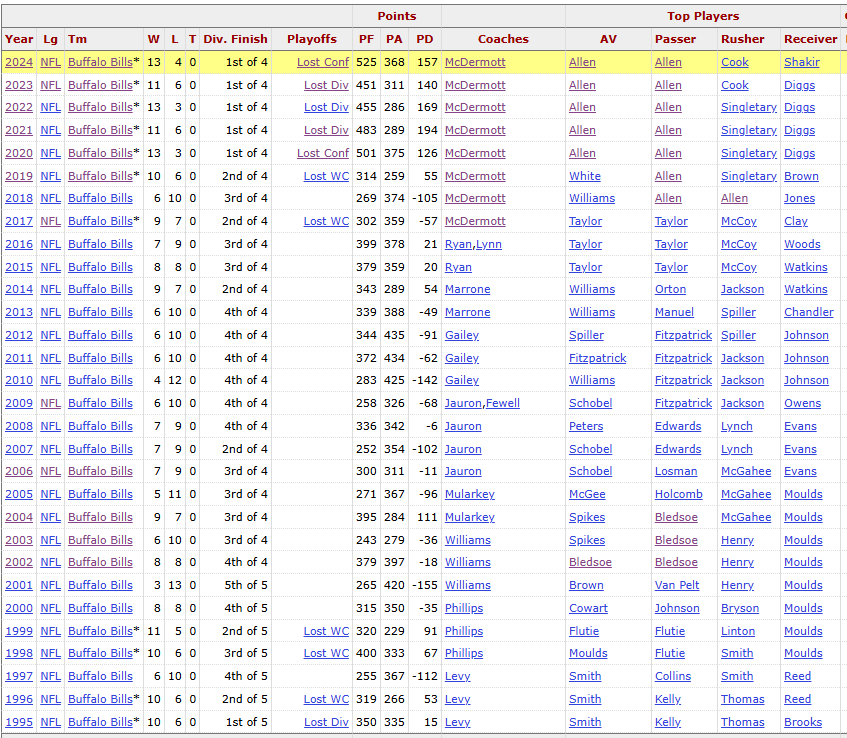Open Brooks receiver link in 1995 row
The height and width of the screenshot is (738, 847).
tap(803, 722)
